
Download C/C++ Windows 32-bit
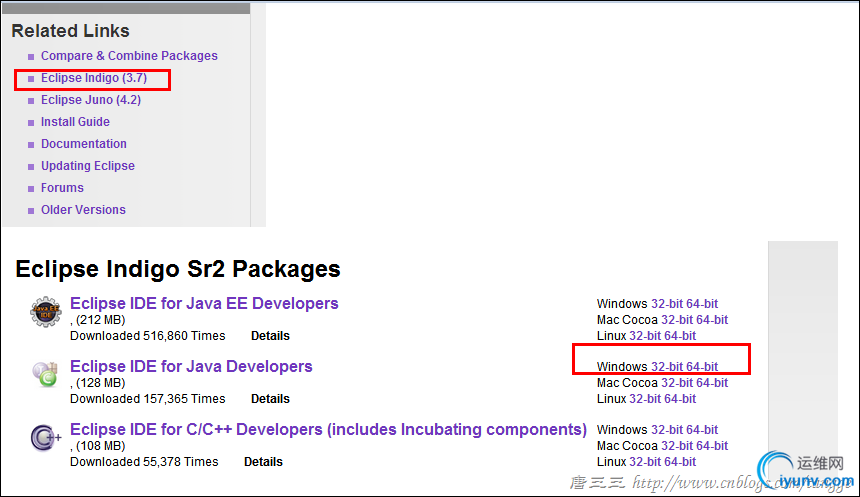tap(666, 430)
